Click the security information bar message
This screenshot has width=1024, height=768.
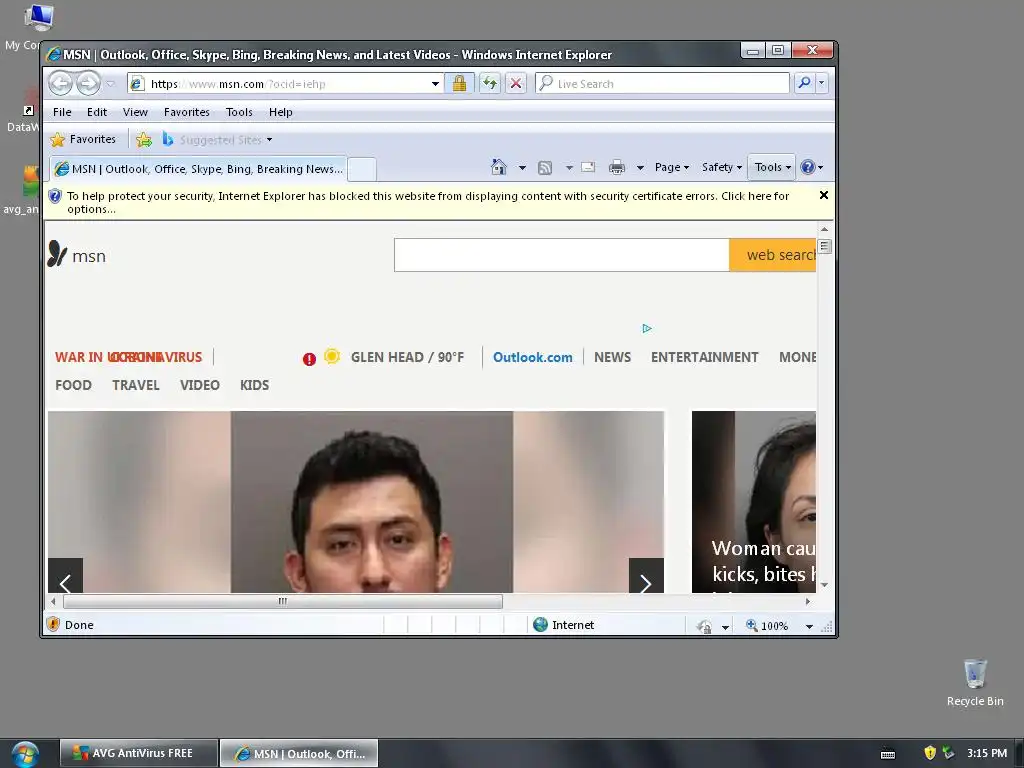click(x=428, y=202)
